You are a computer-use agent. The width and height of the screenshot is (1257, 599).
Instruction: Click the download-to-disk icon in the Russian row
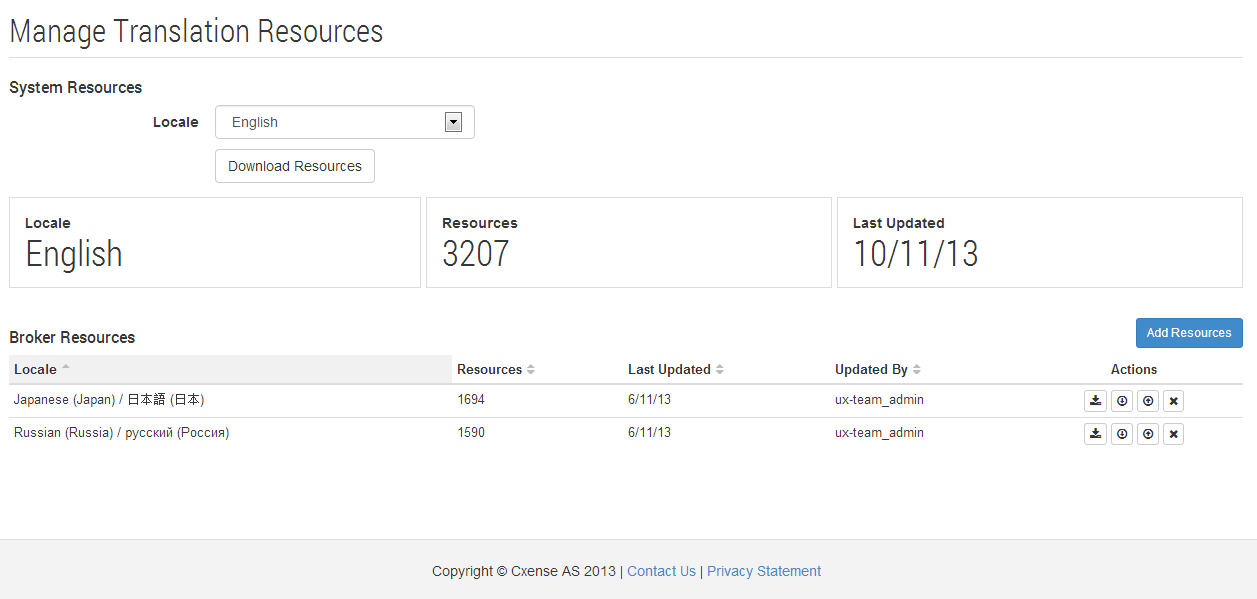click(1095, 434)
